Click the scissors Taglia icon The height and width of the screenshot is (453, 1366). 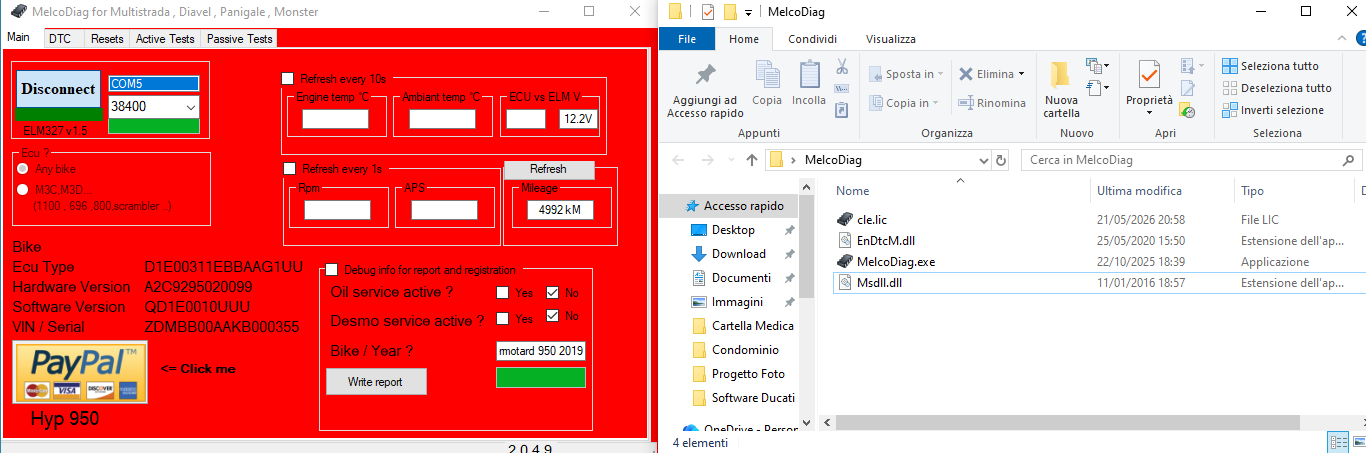841,68
